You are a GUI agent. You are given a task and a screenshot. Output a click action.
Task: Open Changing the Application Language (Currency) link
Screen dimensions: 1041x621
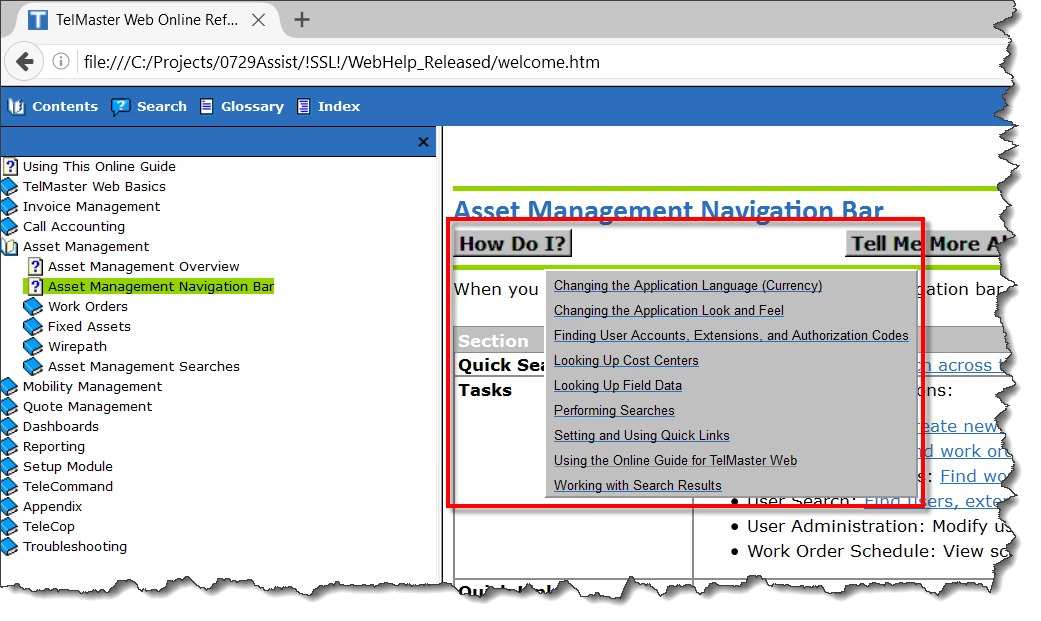click(688, 286)
